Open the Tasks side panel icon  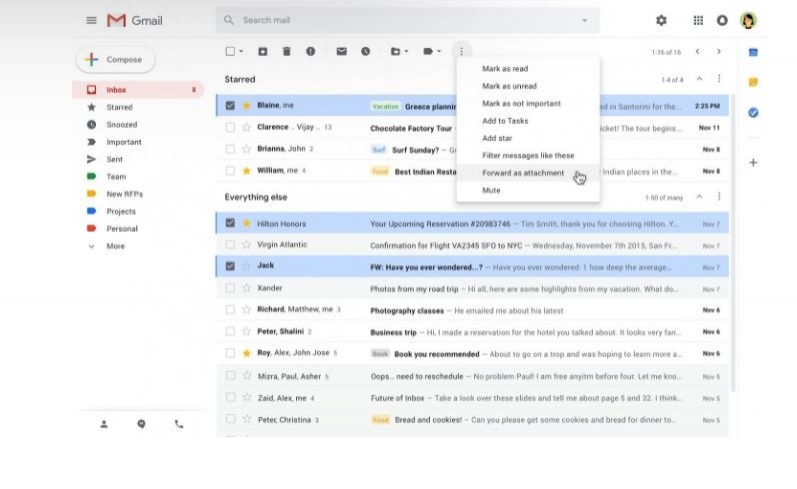pos(753,112)
